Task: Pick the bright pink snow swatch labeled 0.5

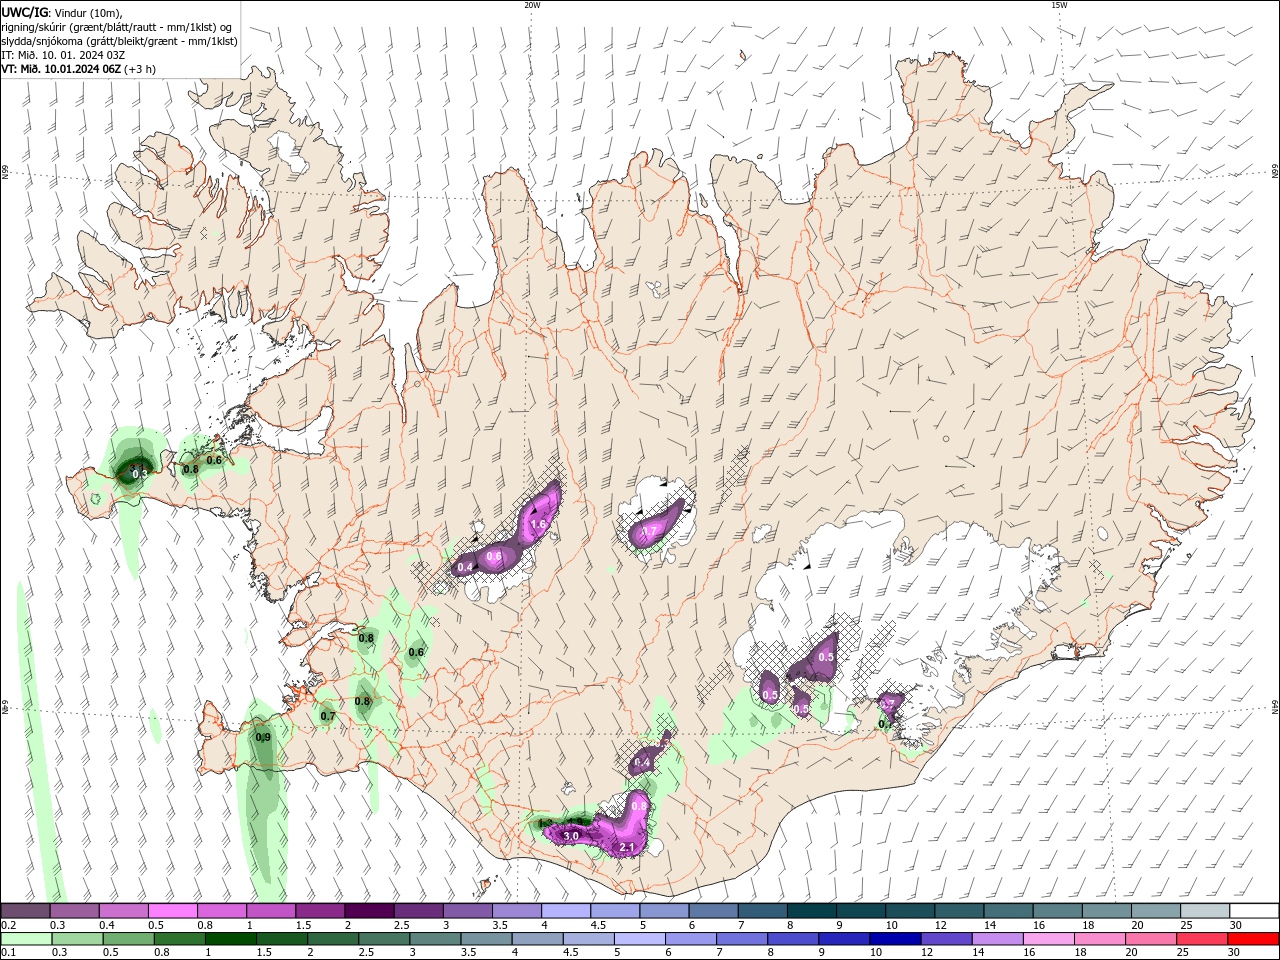Action: (172, 911)
